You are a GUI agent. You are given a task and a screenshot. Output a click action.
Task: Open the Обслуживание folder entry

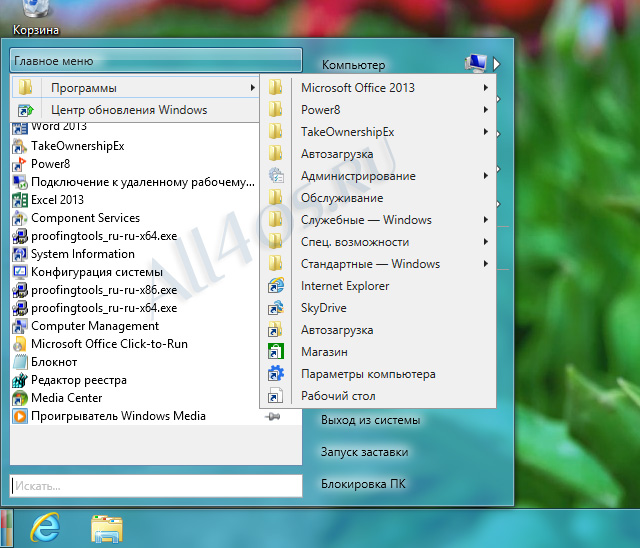click(378, 198)
